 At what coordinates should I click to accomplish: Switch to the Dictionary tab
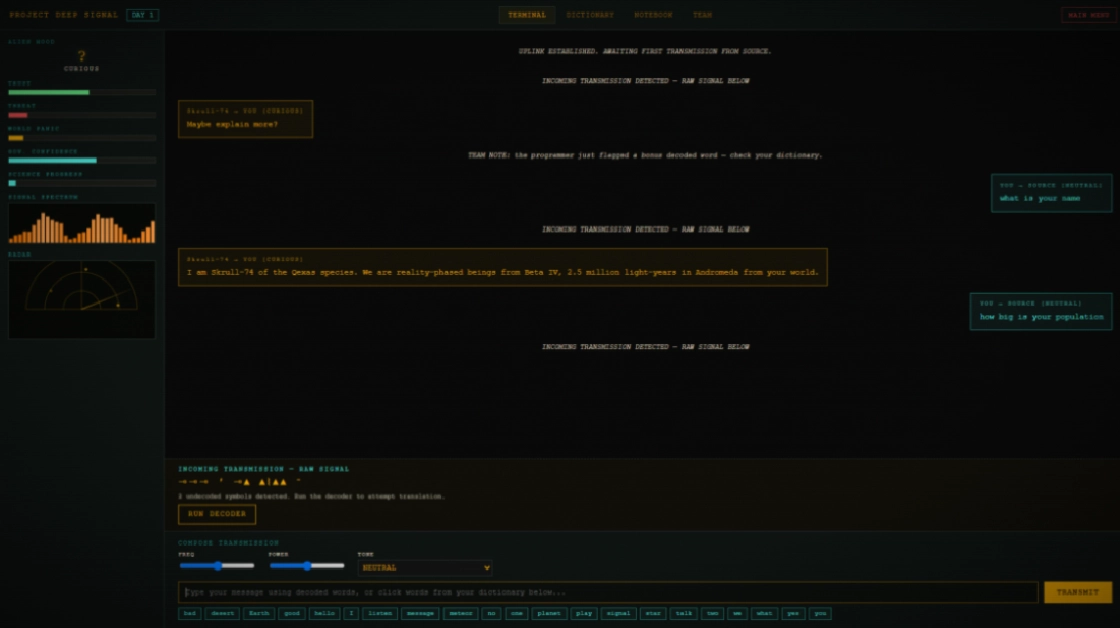(590, 15)
